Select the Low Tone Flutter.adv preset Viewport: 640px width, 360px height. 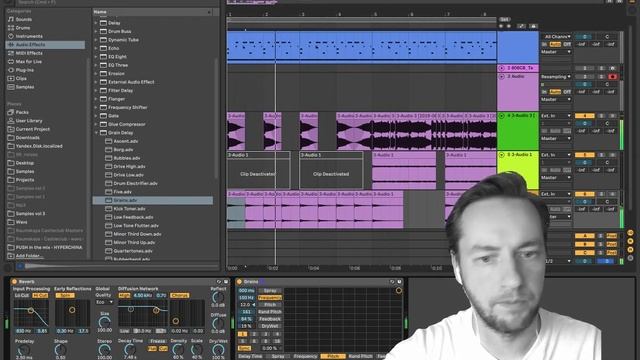(x=136, y=226)
